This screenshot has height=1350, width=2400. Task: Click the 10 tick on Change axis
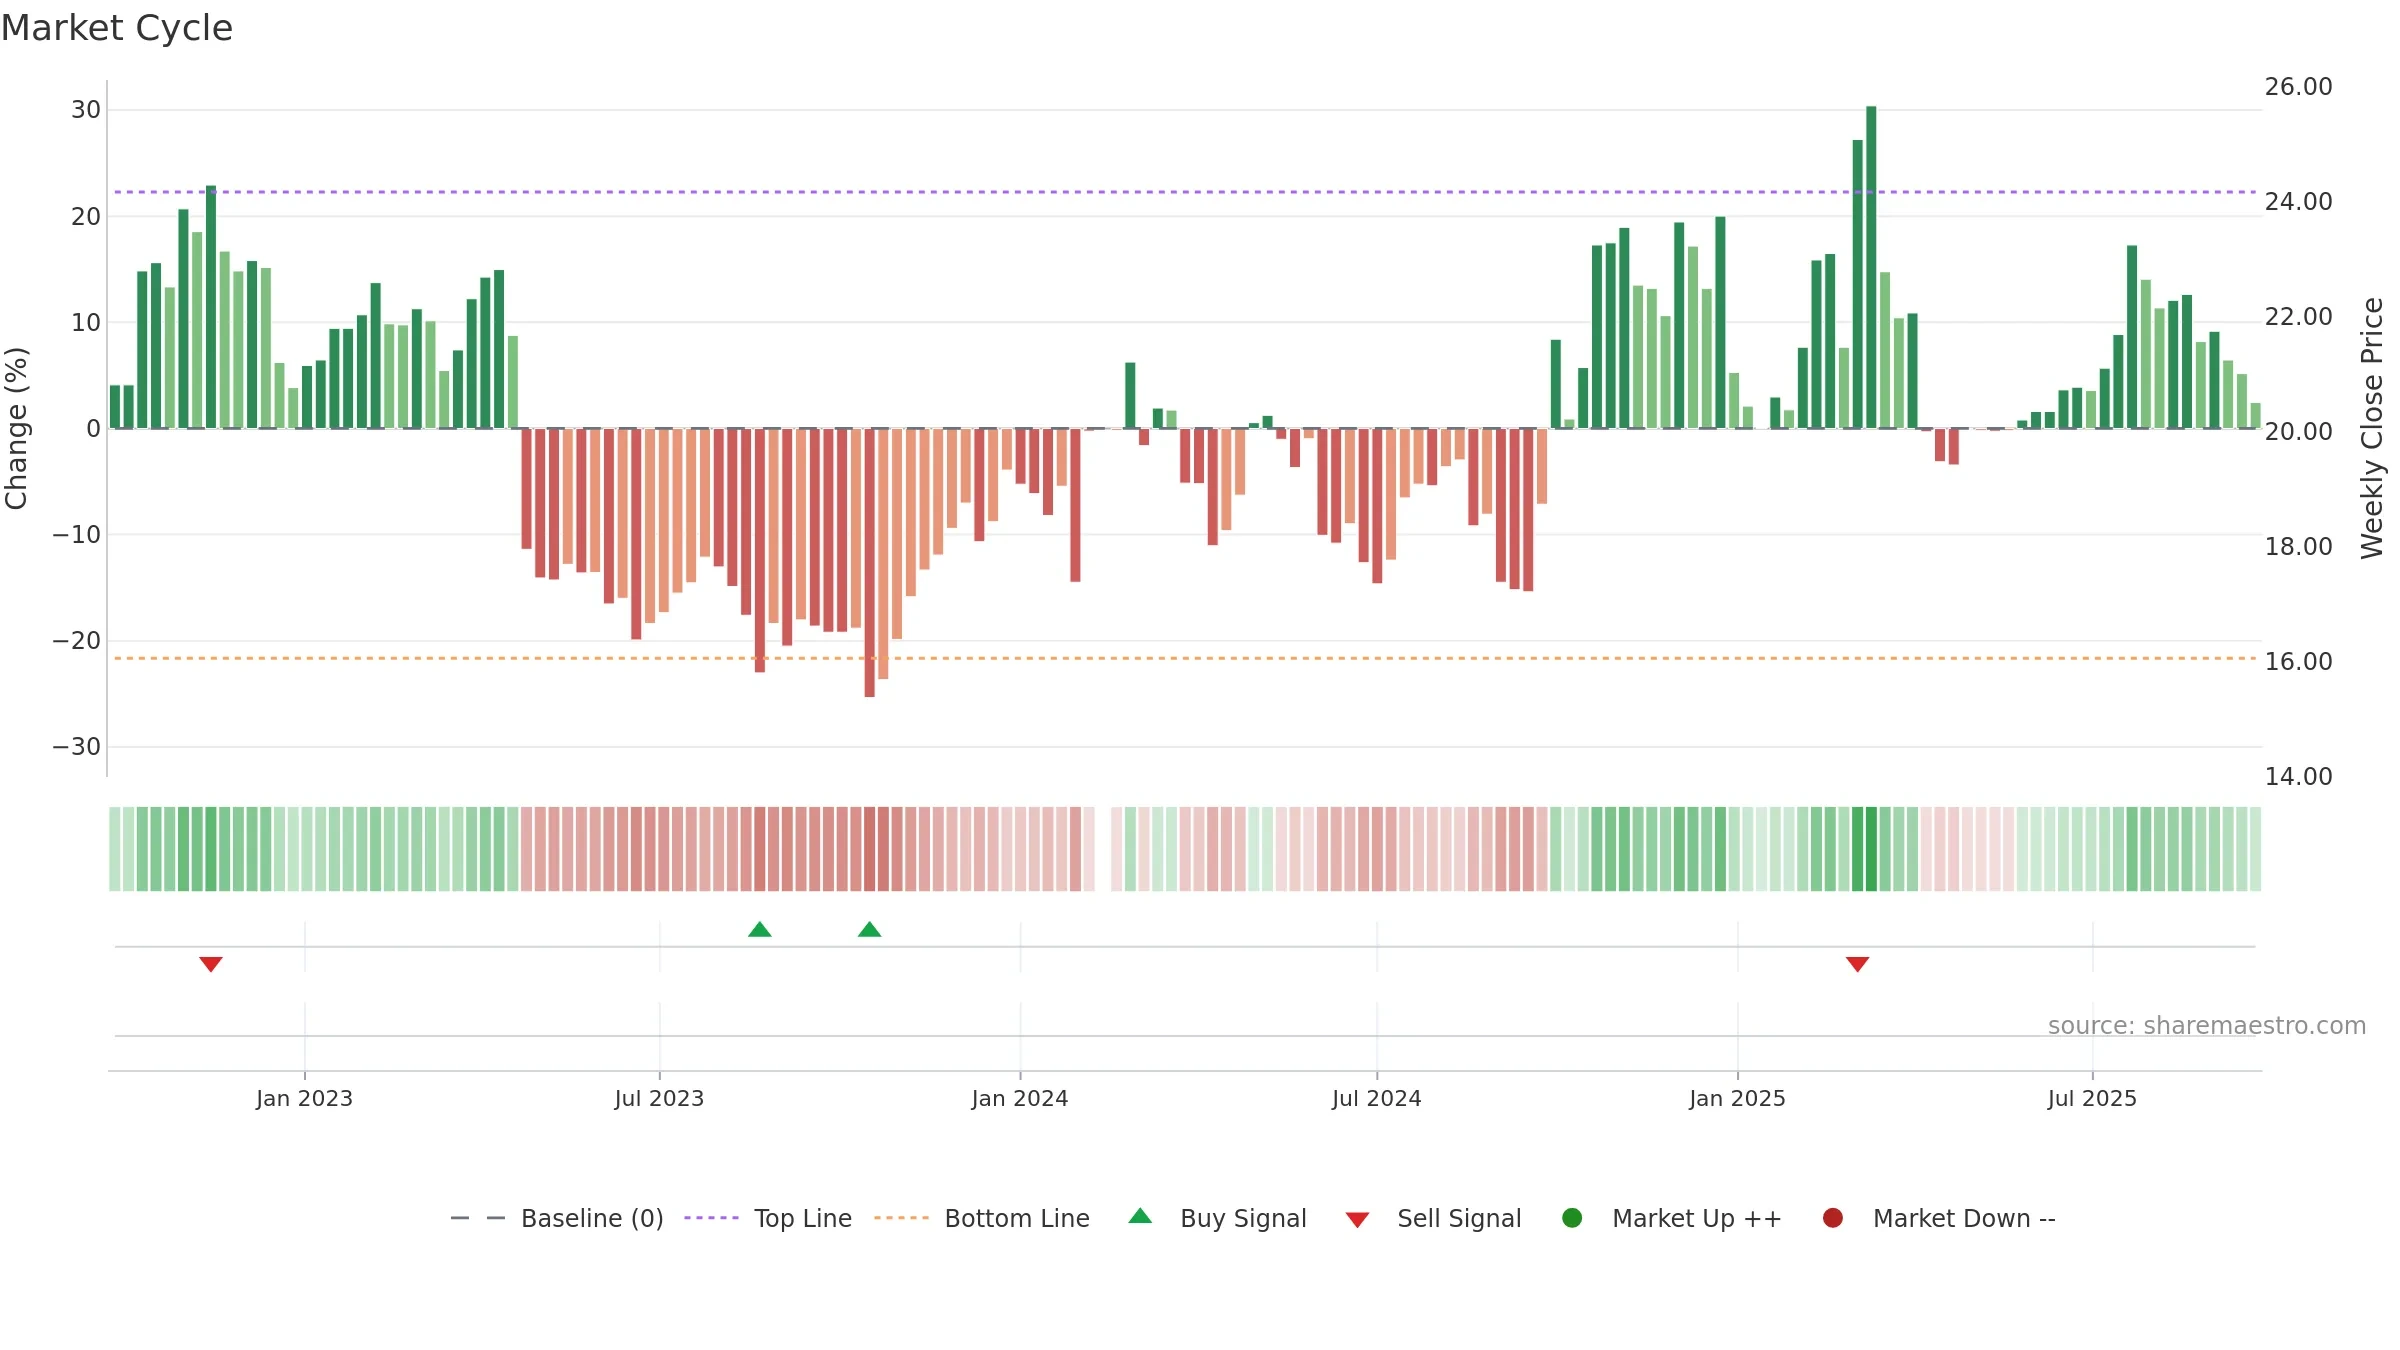point(86,323)
